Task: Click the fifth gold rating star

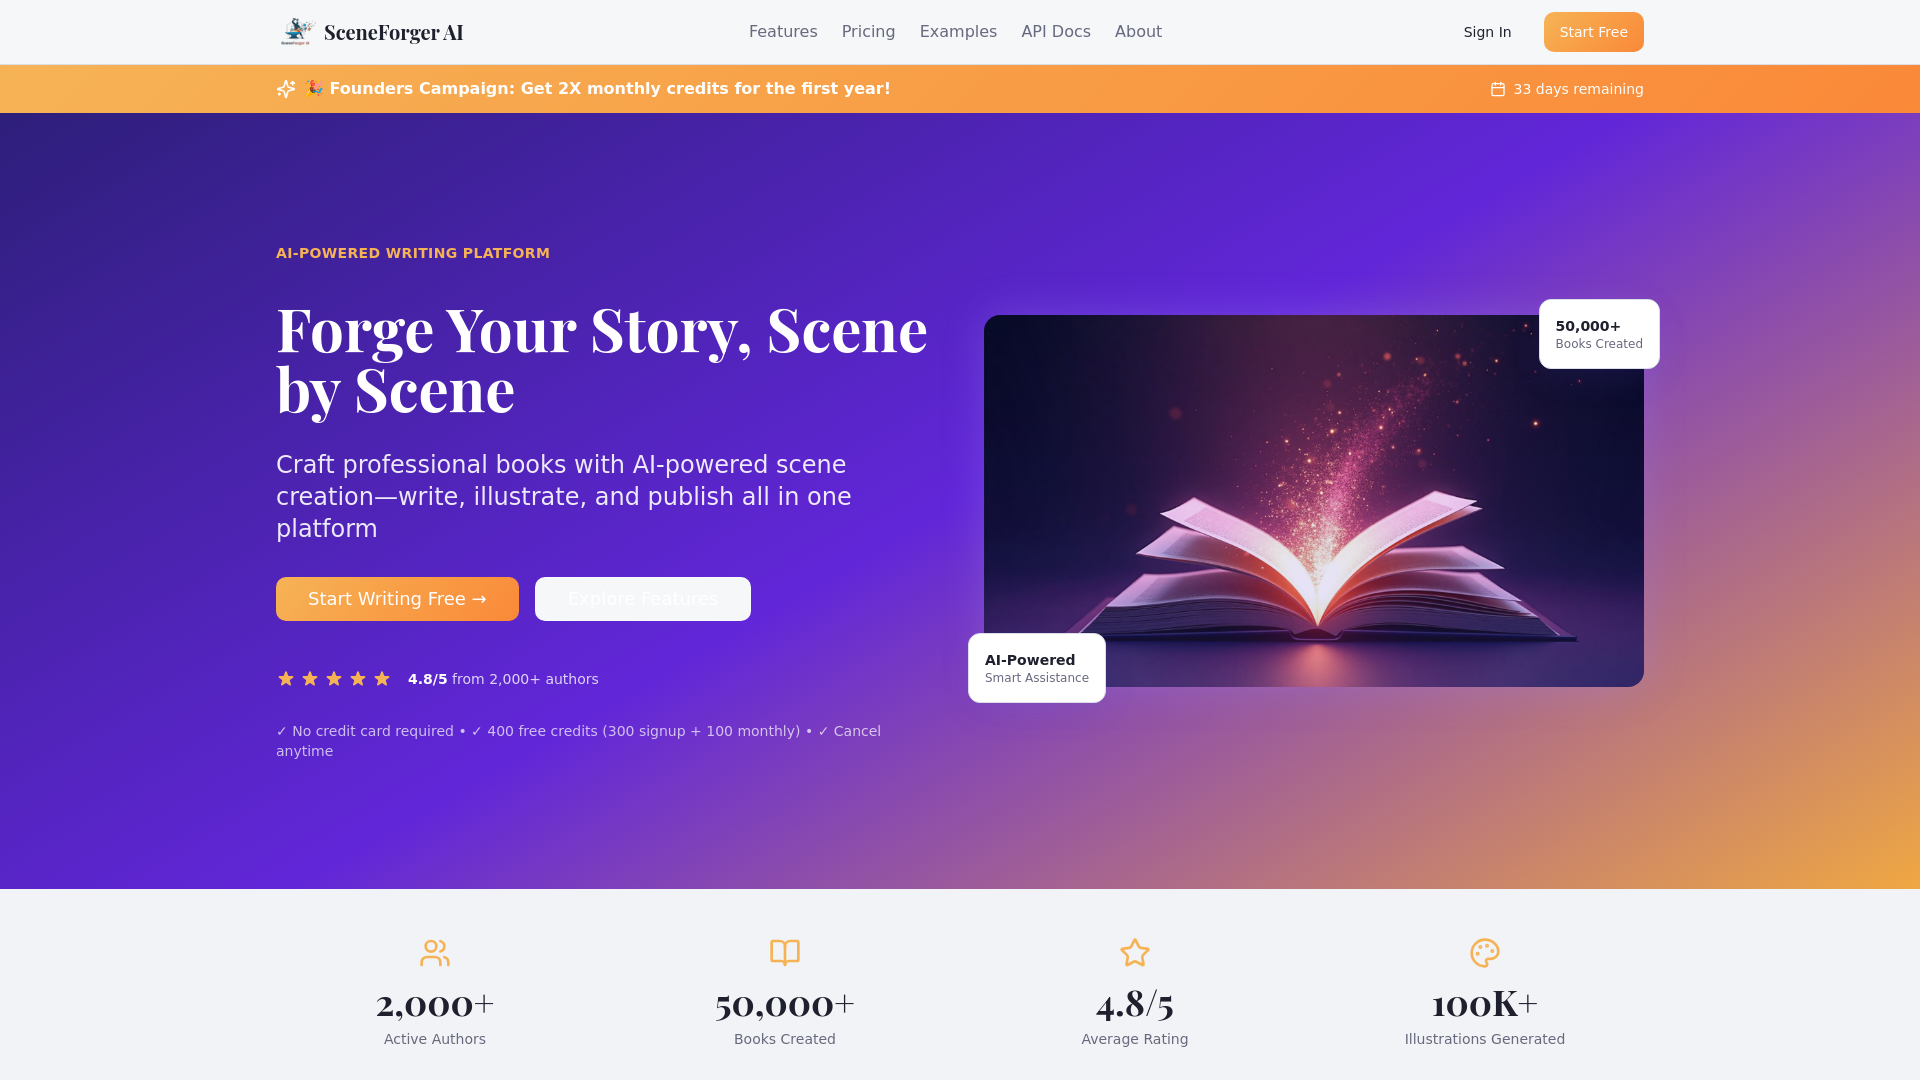Action: click(382, 679)
